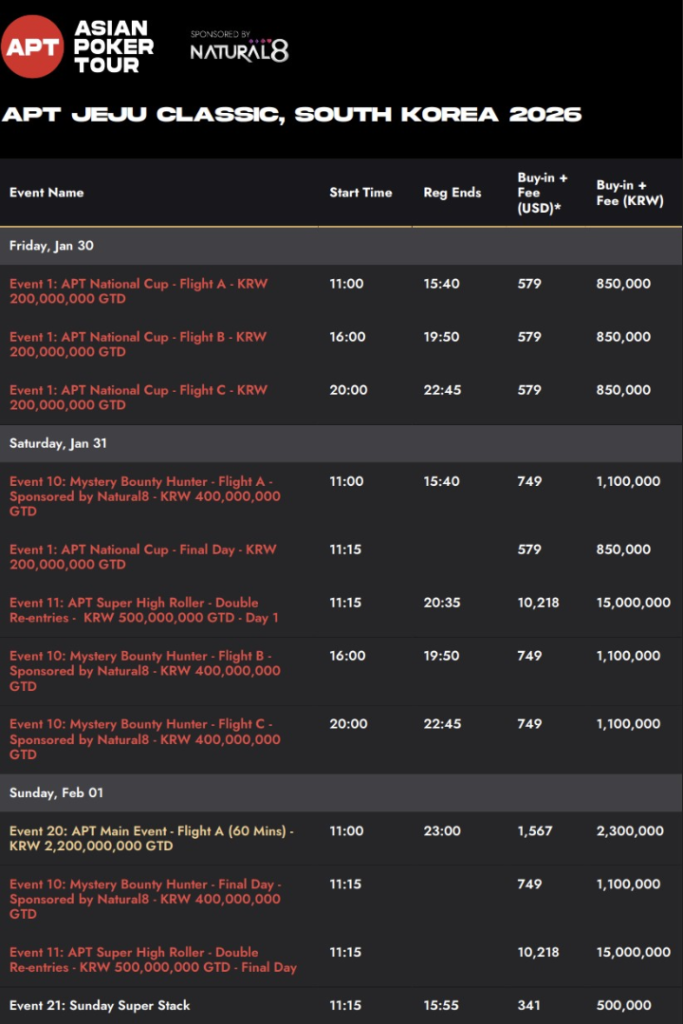Click the Natural8 sponsor logo
The image size is (683, 1024).
tap(239, 47)
